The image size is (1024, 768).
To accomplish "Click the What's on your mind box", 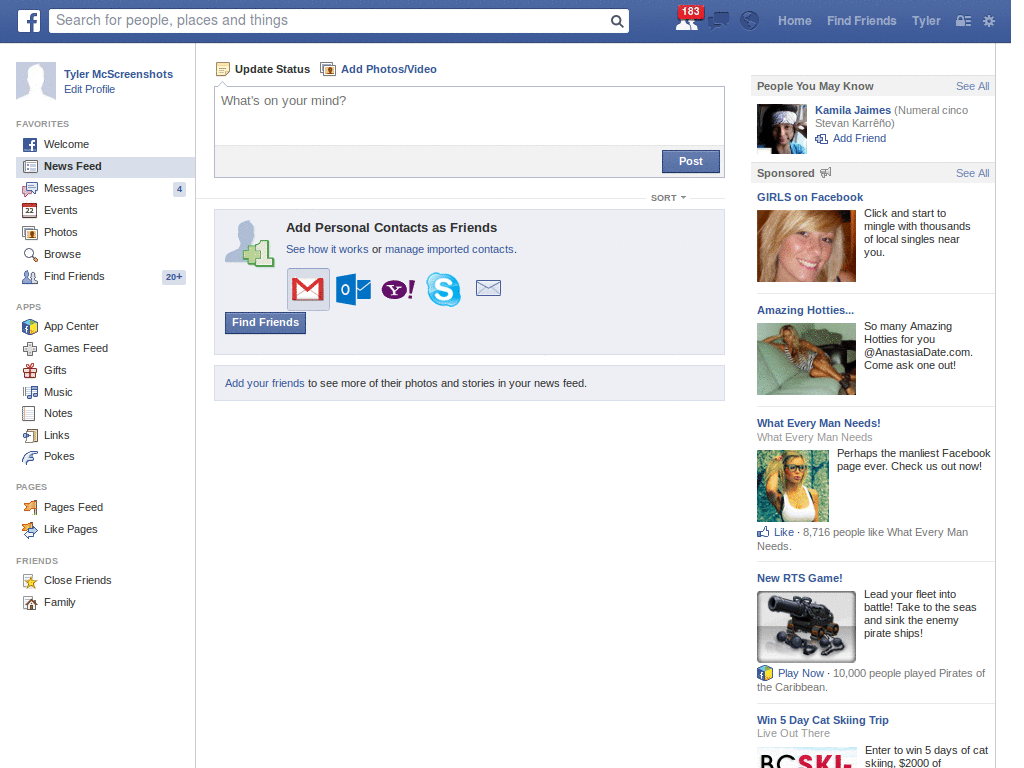I will 469,116.
